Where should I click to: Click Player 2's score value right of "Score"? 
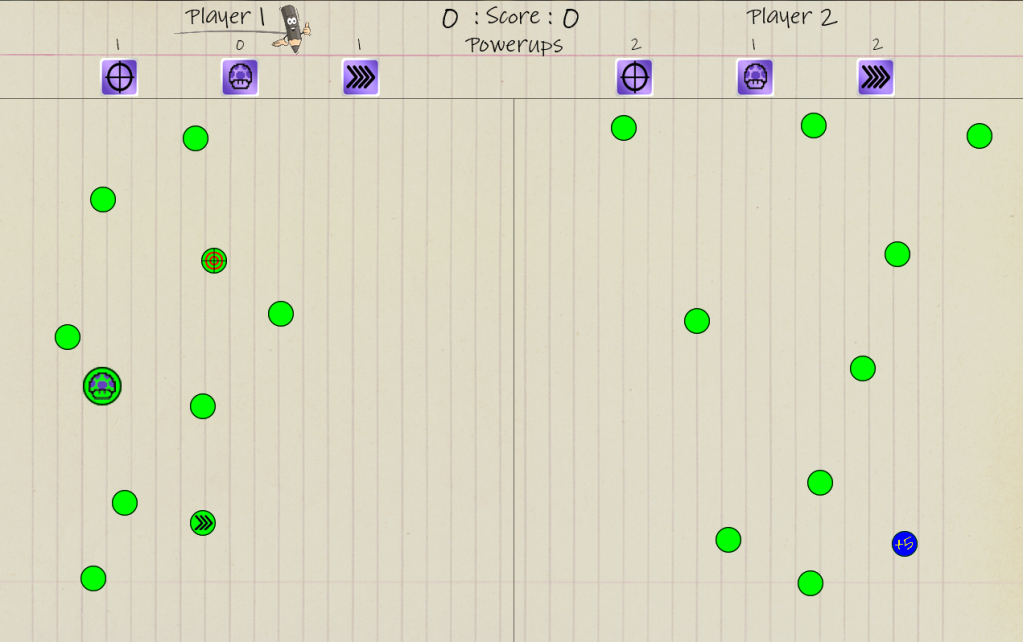point(571,19)
